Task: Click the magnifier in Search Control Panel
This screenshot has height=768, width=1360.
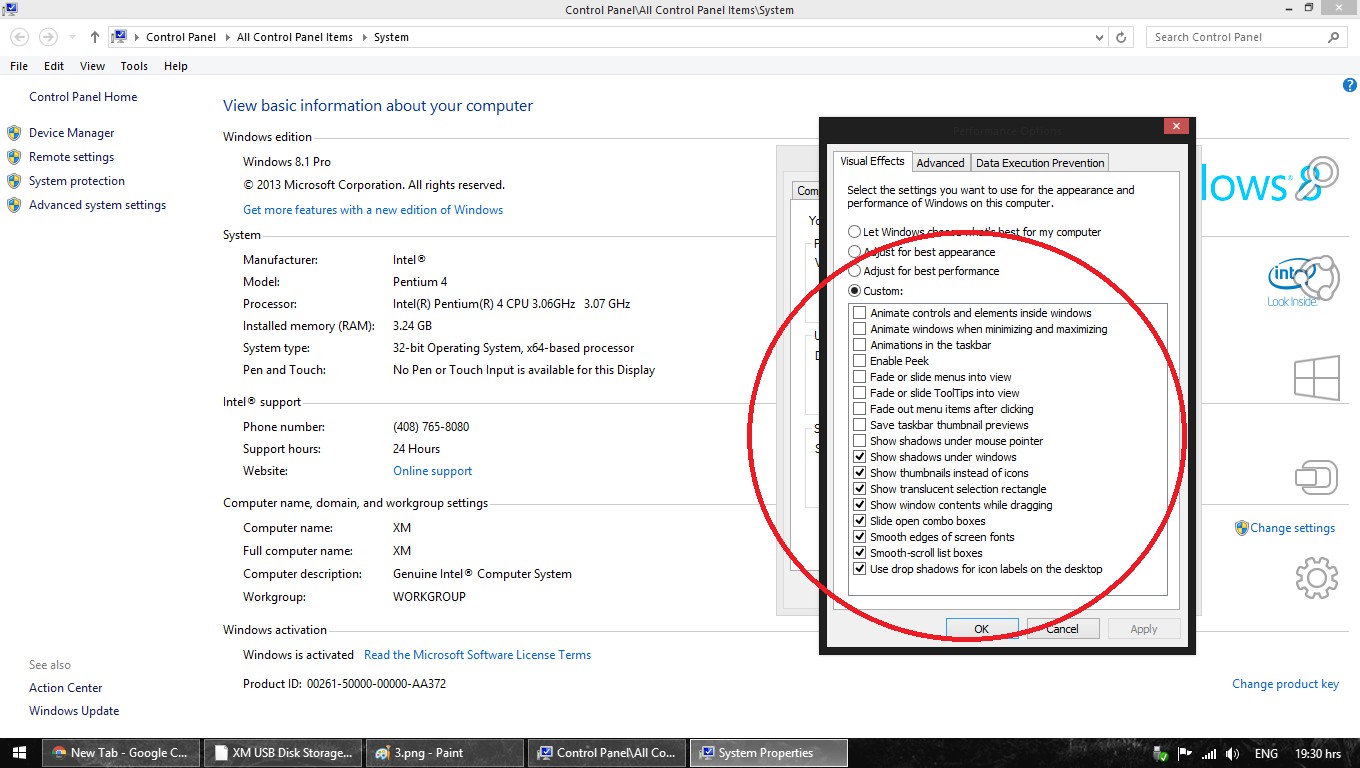Action: tap(1333, 37)
